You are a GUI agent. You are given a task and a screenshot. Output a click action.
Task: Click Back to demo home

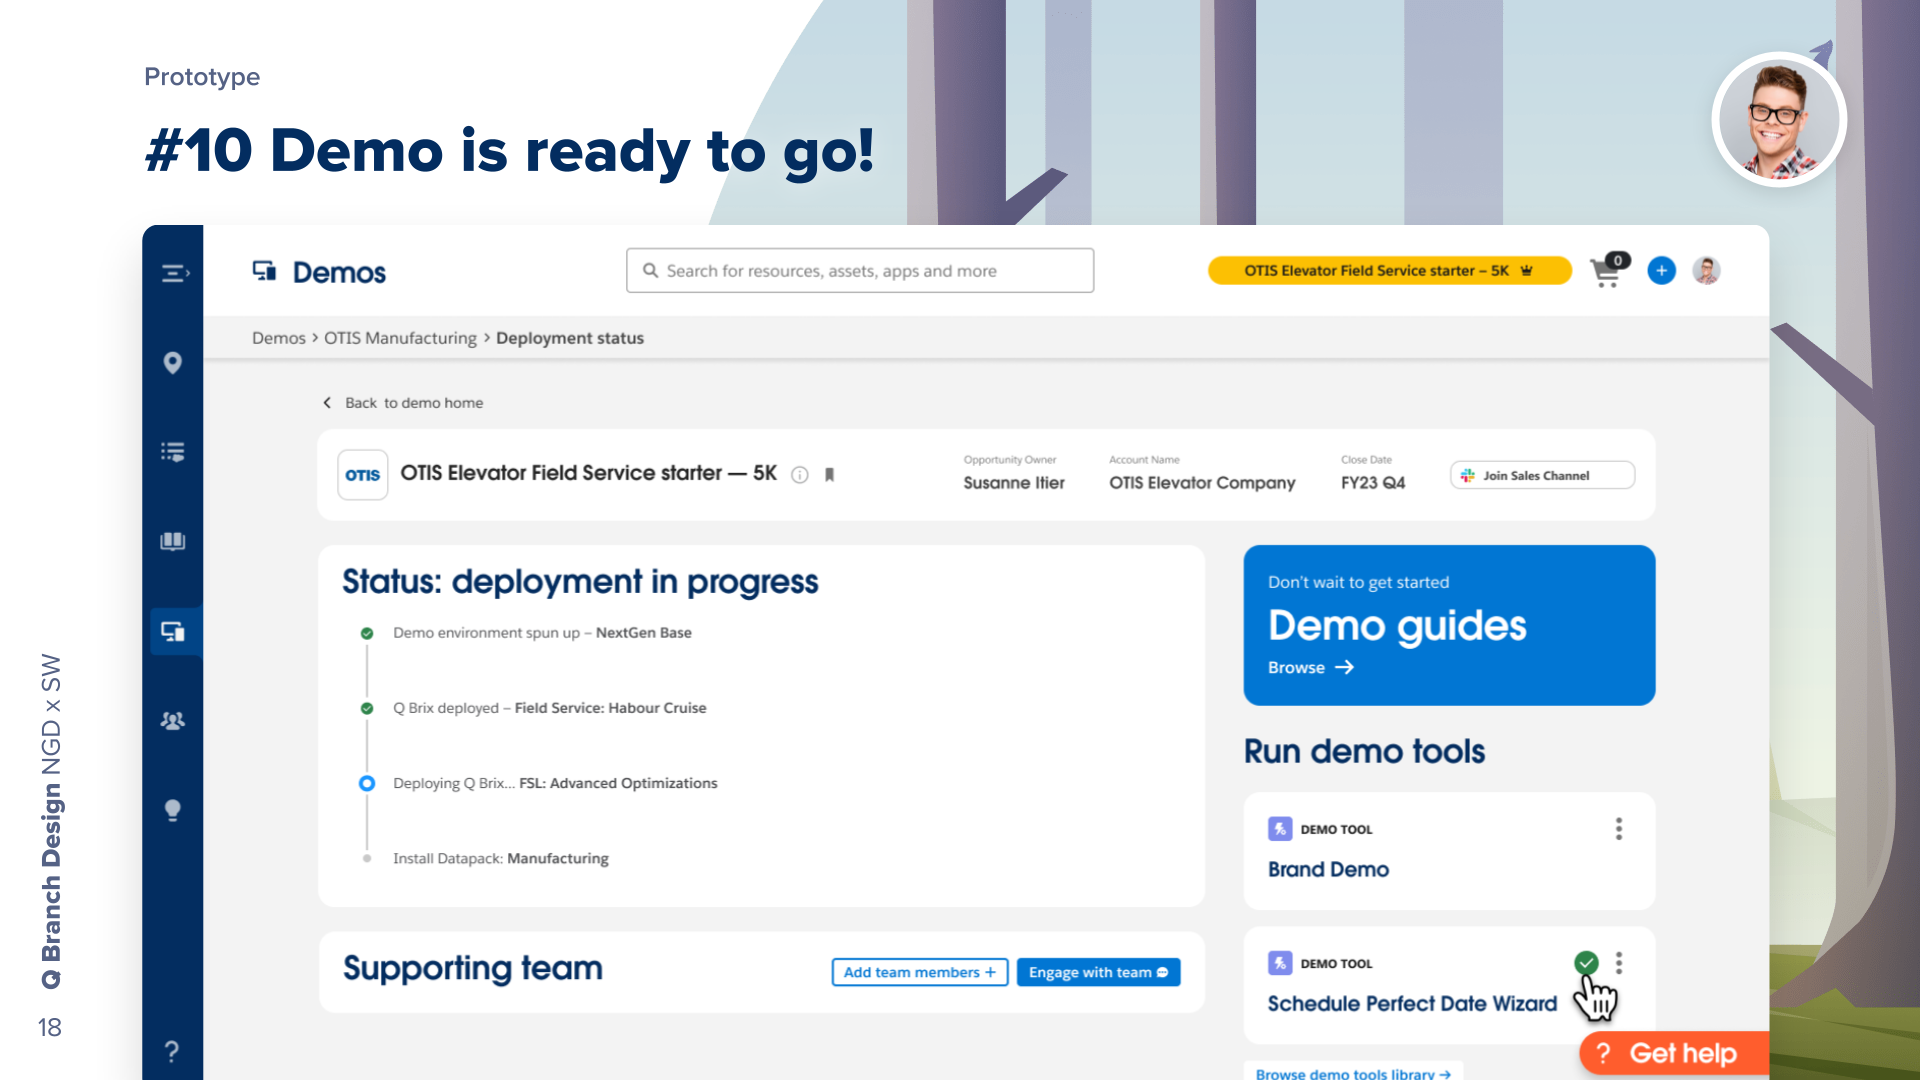pos(403,403)
